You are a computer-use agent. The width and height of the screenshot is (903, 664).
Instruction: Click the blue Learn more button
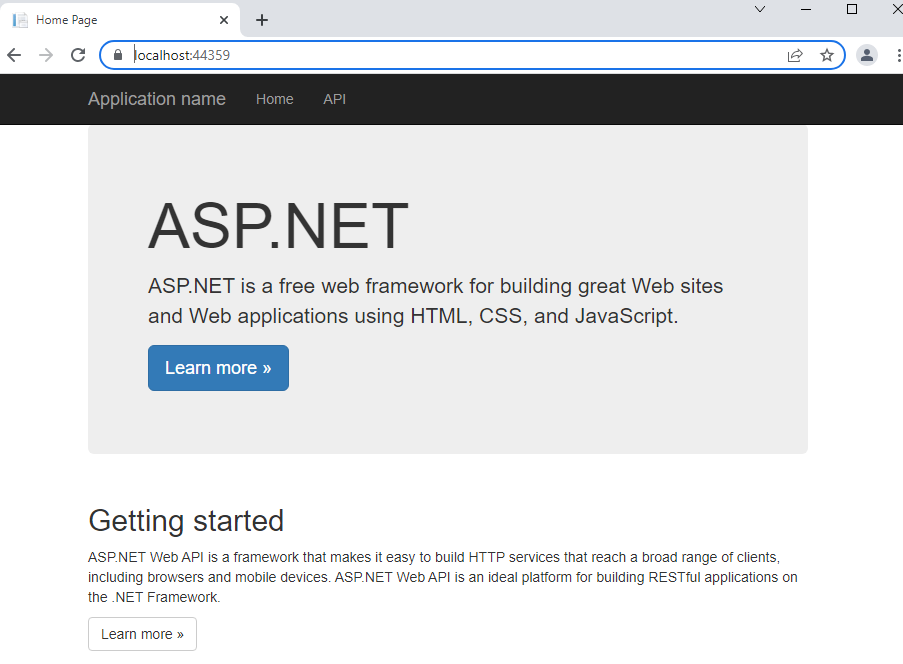(x=218, y=368)
